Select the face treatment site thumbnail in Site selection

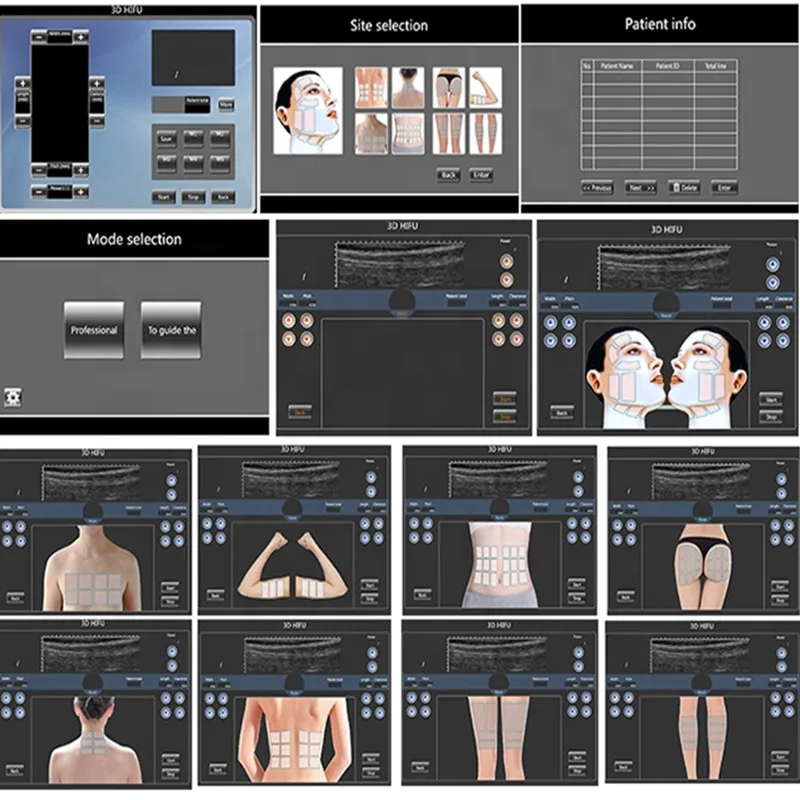pos(308,110)
